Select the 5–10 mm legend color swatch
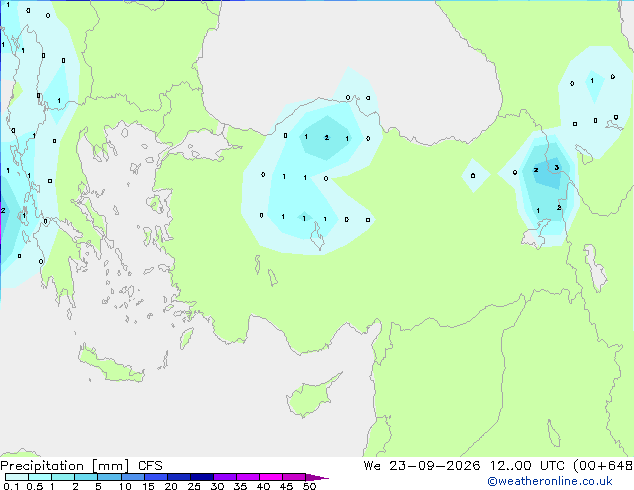The image size is (634, 490). pyautogui.click(x=109, y=477)
